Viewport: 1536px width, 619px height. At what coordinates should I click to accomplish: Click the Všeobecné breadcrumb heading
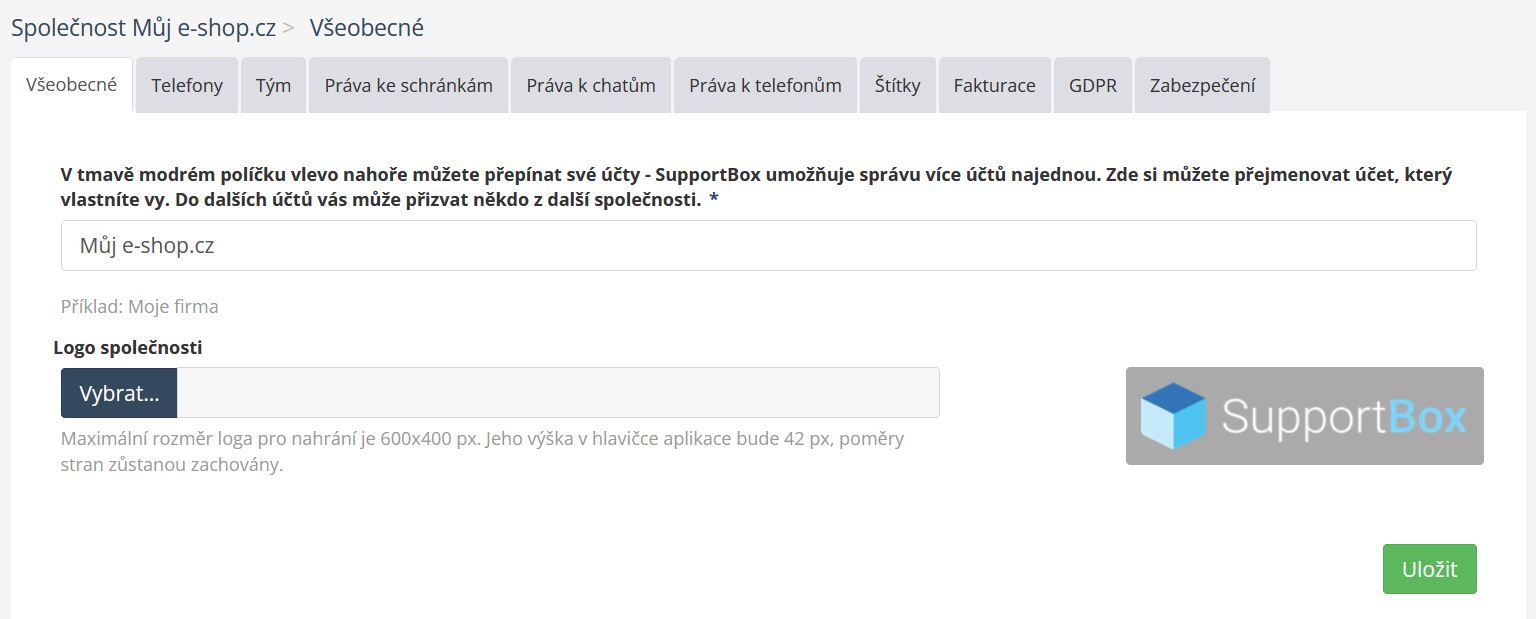point(366,27)
